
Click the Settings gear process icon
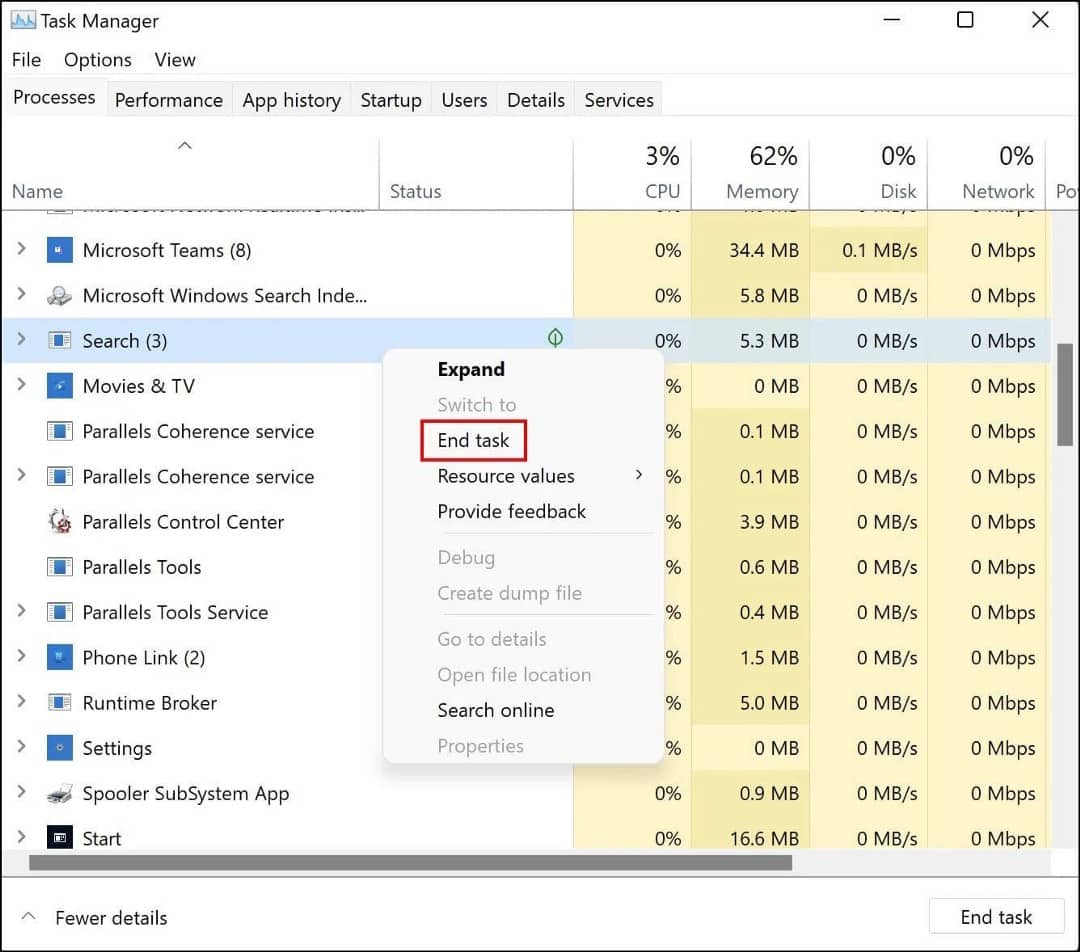tap(60, 747)
